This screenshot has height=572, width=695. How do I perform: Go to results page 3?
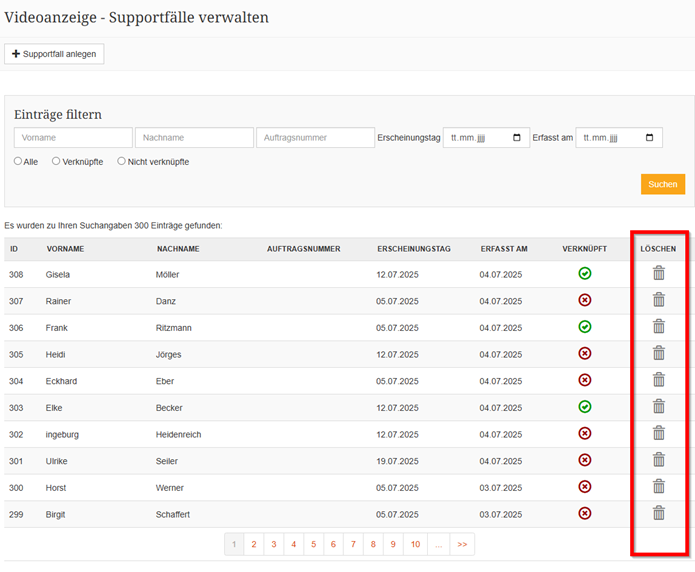(x=274, y=544)
